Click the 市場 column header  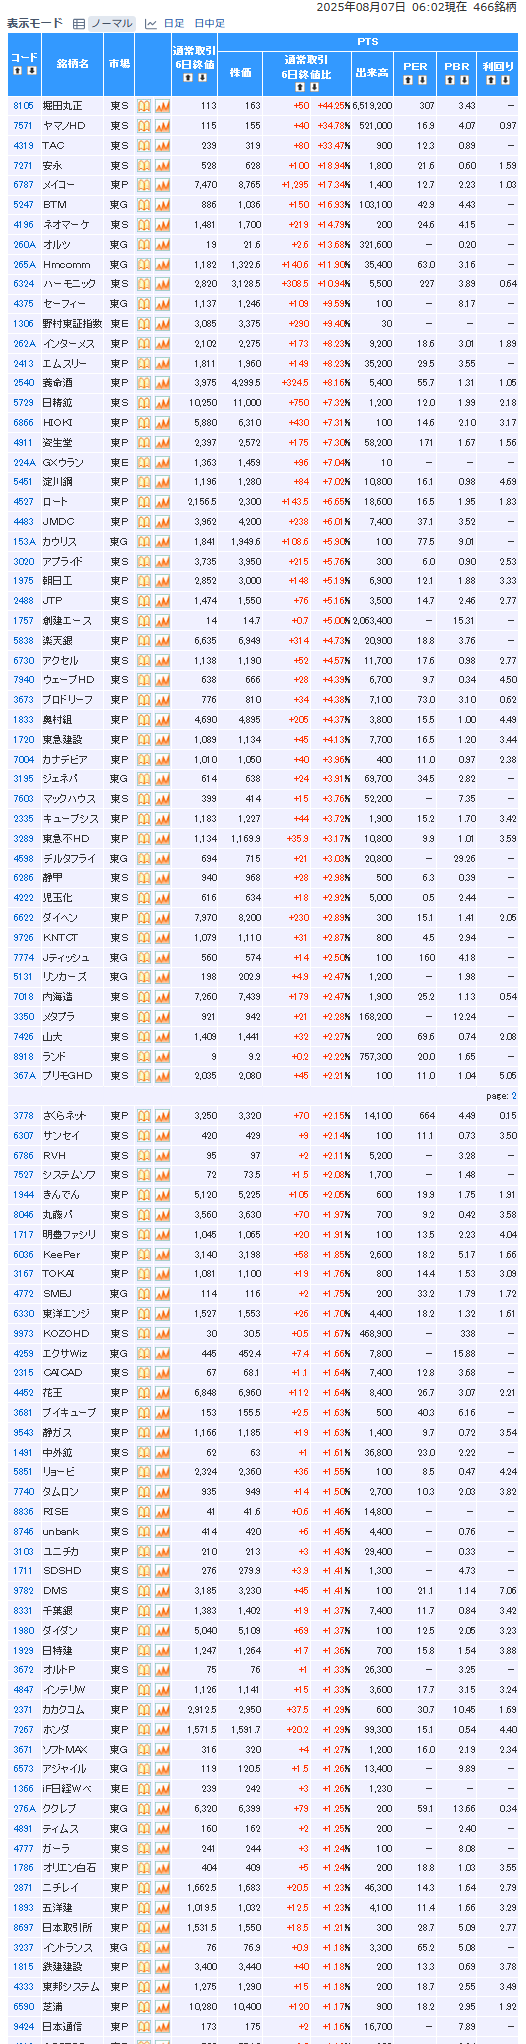119,64
